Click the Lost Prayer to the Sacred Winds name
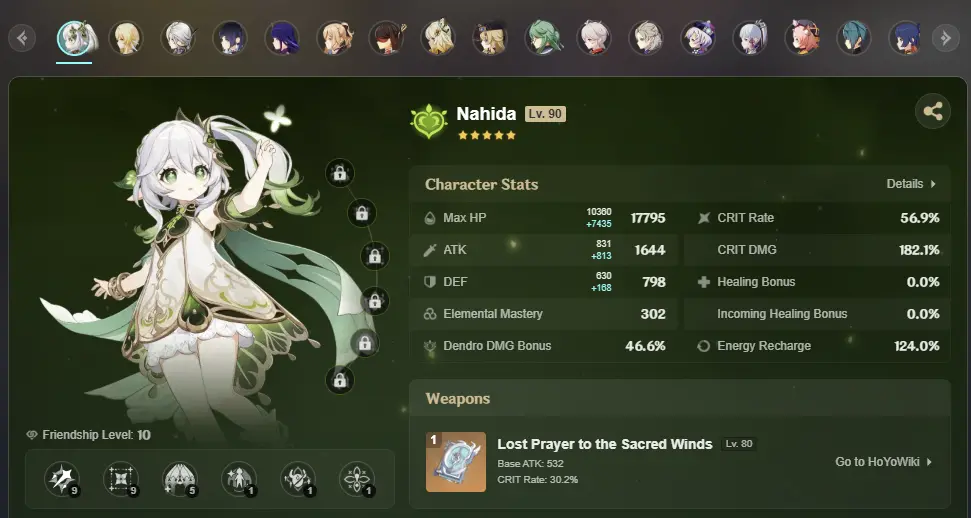Screen dimensions: 971x518 coord(605,444)
